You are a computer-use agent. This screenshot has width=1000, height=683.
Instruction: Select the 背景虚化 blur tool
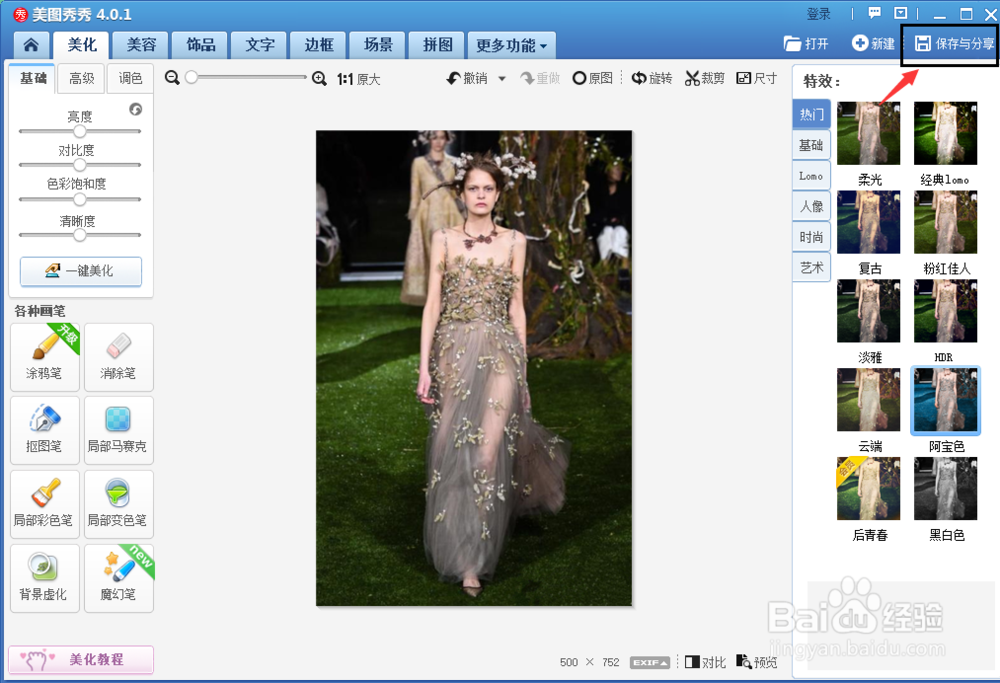(45, 578)
